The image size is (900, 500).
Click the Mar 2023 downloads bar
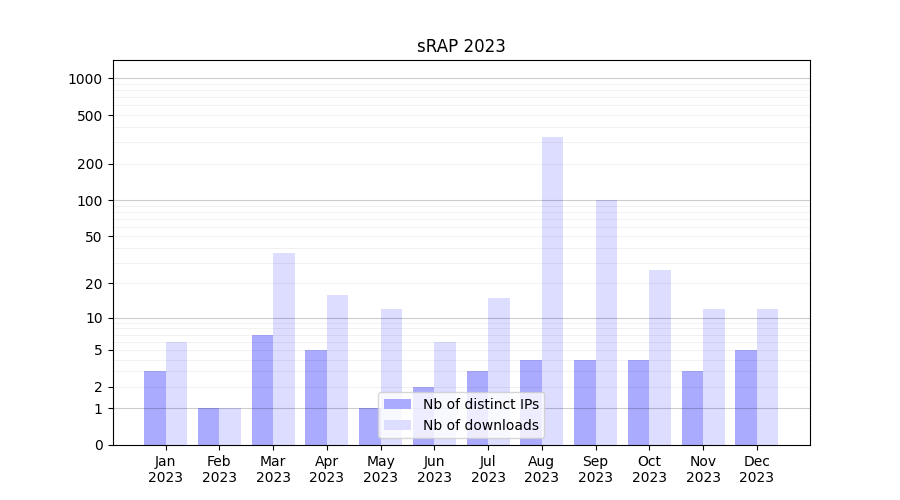(x=284, y=348)
